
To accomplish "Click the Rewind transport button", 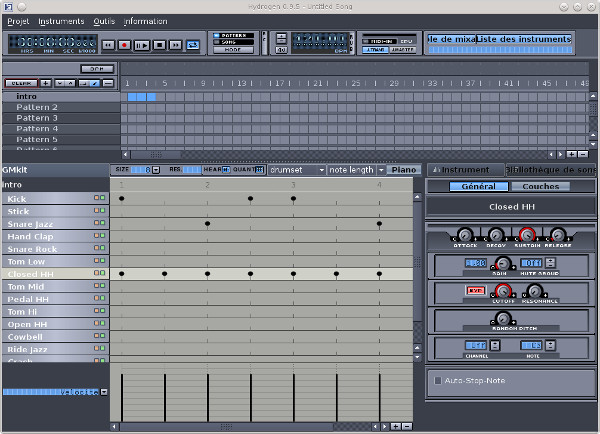I will [108, 45].
